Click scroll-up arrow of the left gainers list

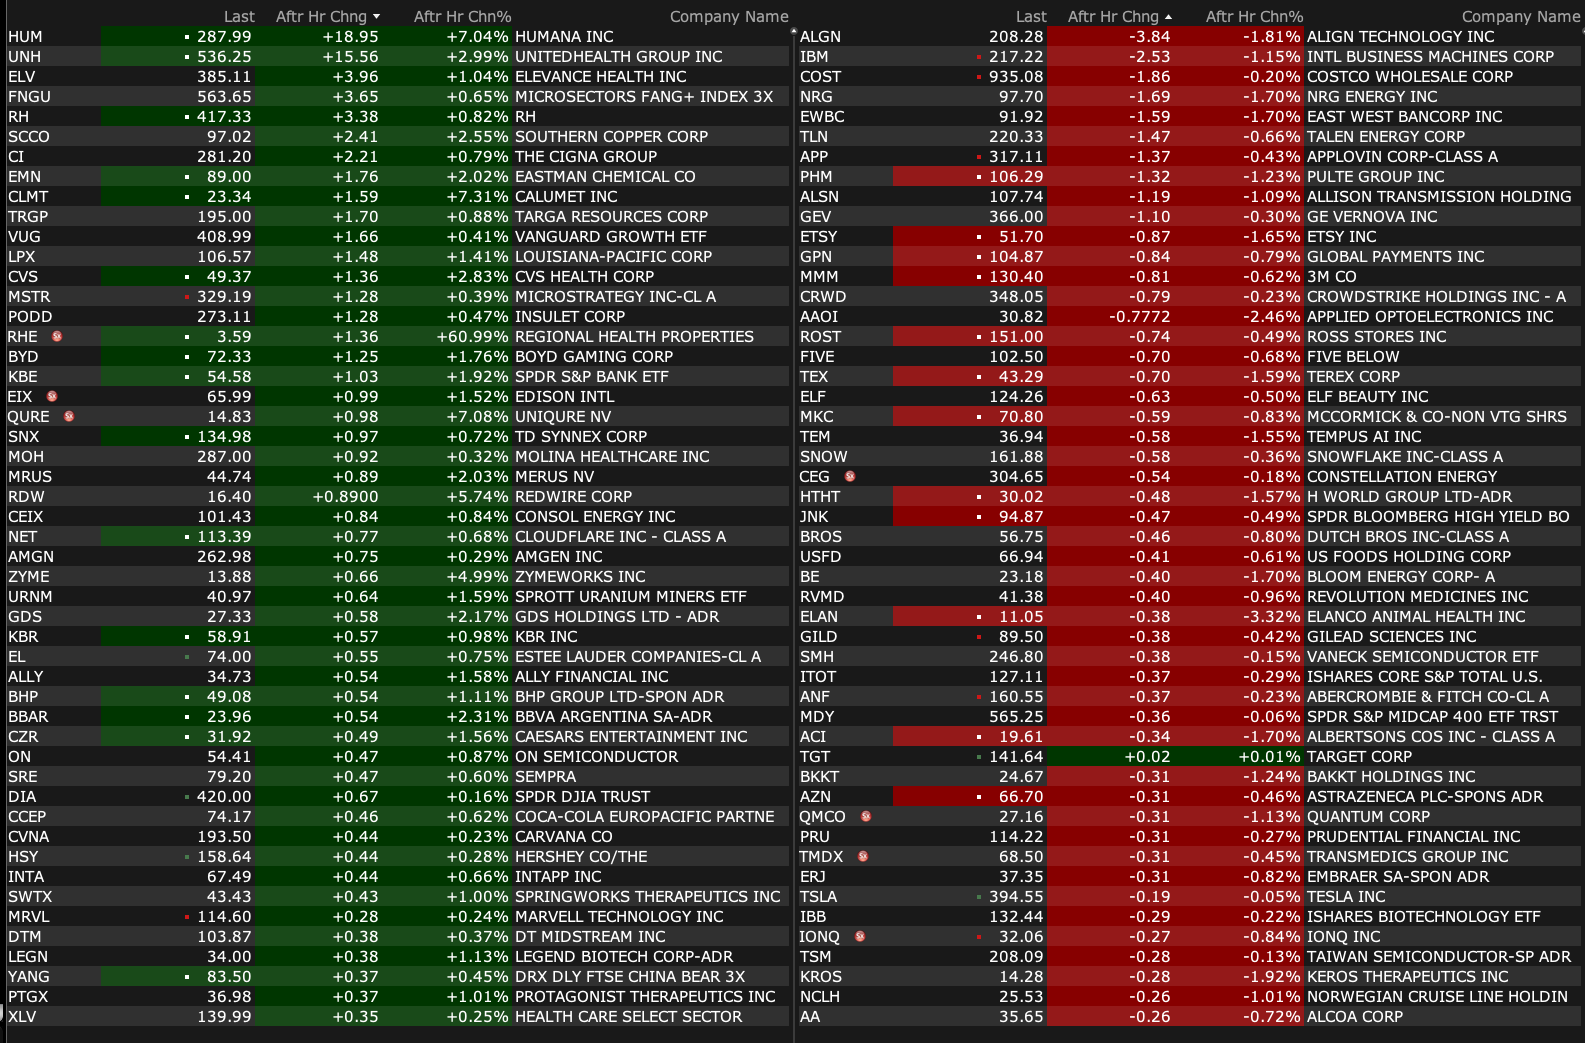coord(793,32)
